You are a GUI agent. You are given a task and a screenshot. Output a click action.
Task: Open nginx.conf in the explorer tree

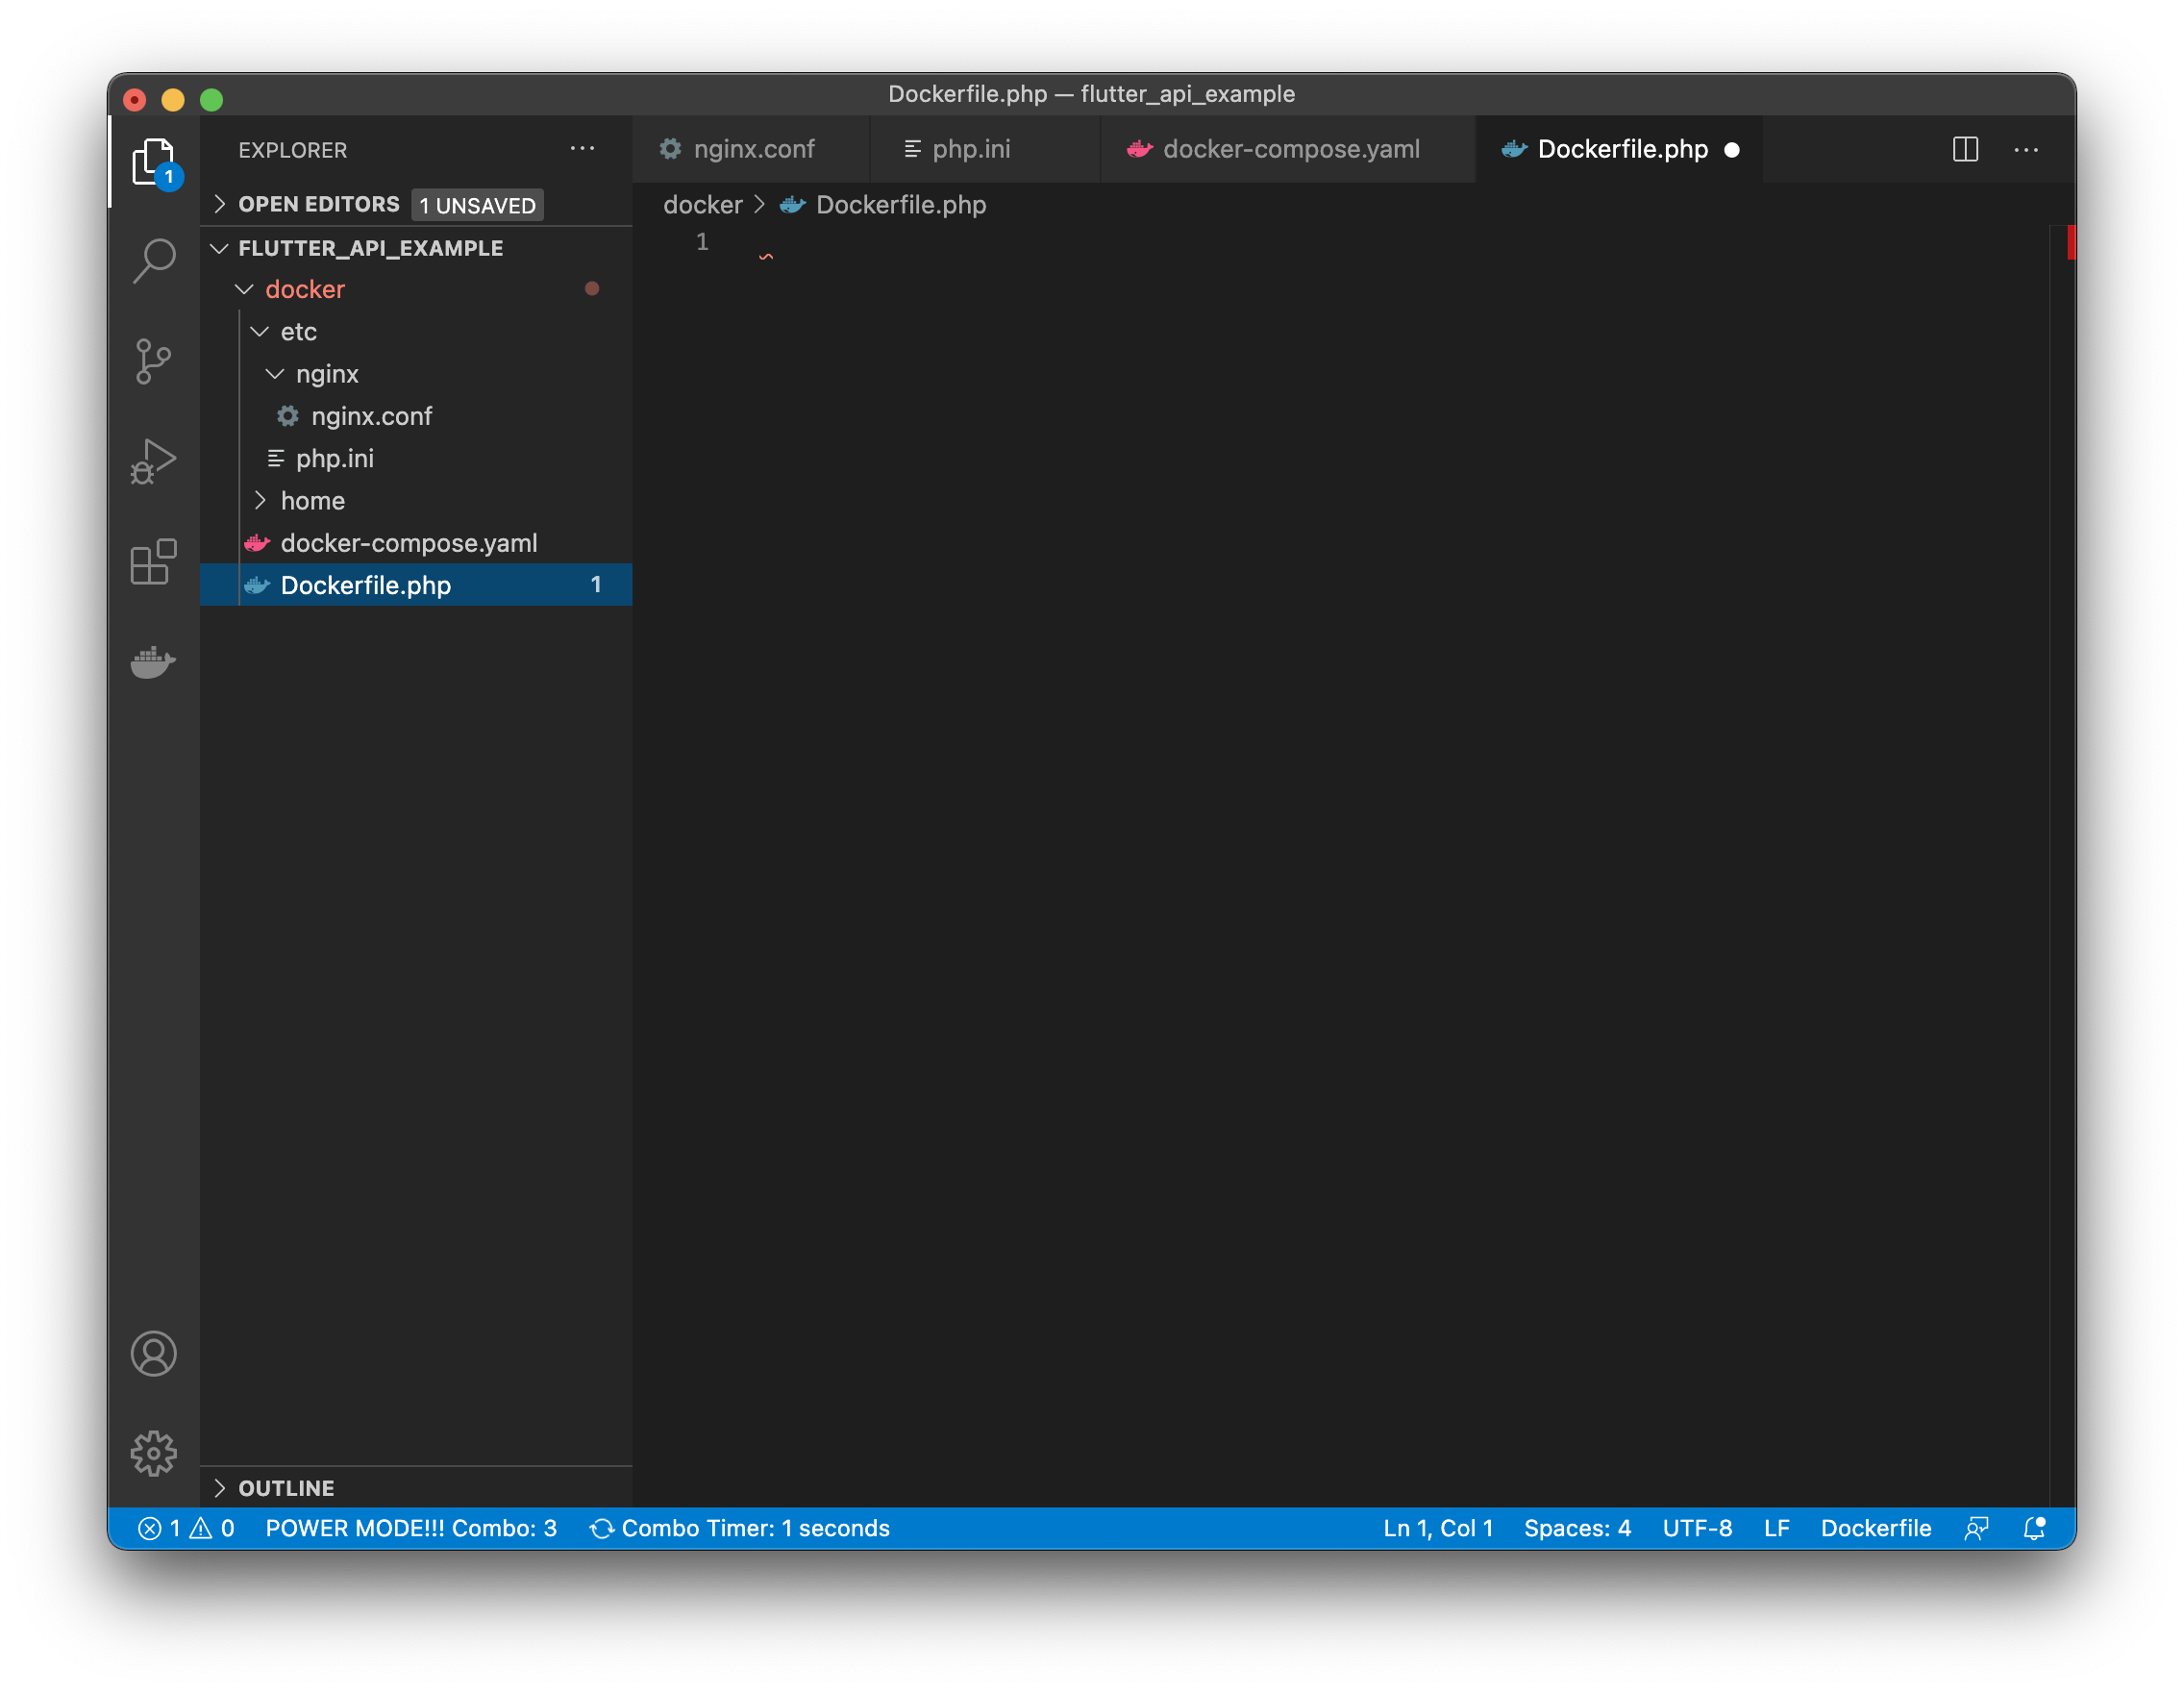[x=371, y=416]
